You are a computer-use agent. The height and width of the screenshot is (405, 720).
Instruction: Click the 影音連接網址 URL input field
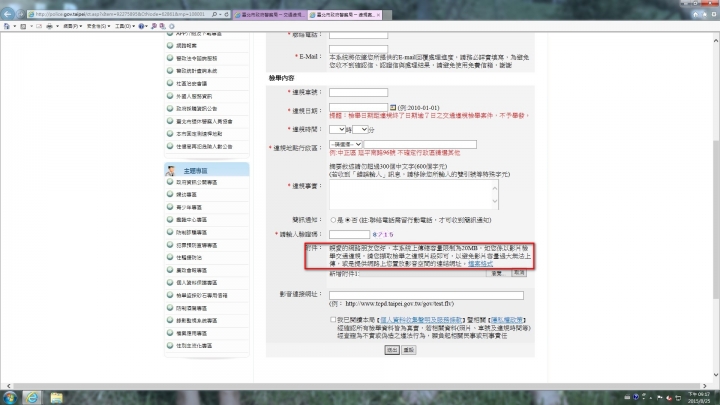tap(426, 295)
